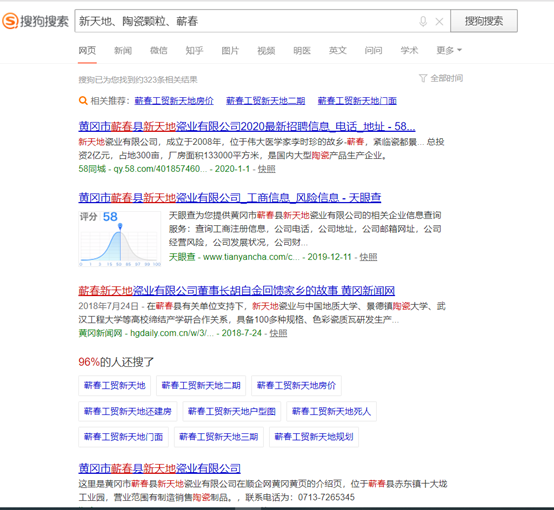Switch to the 学术 tab

pos(409,51)
